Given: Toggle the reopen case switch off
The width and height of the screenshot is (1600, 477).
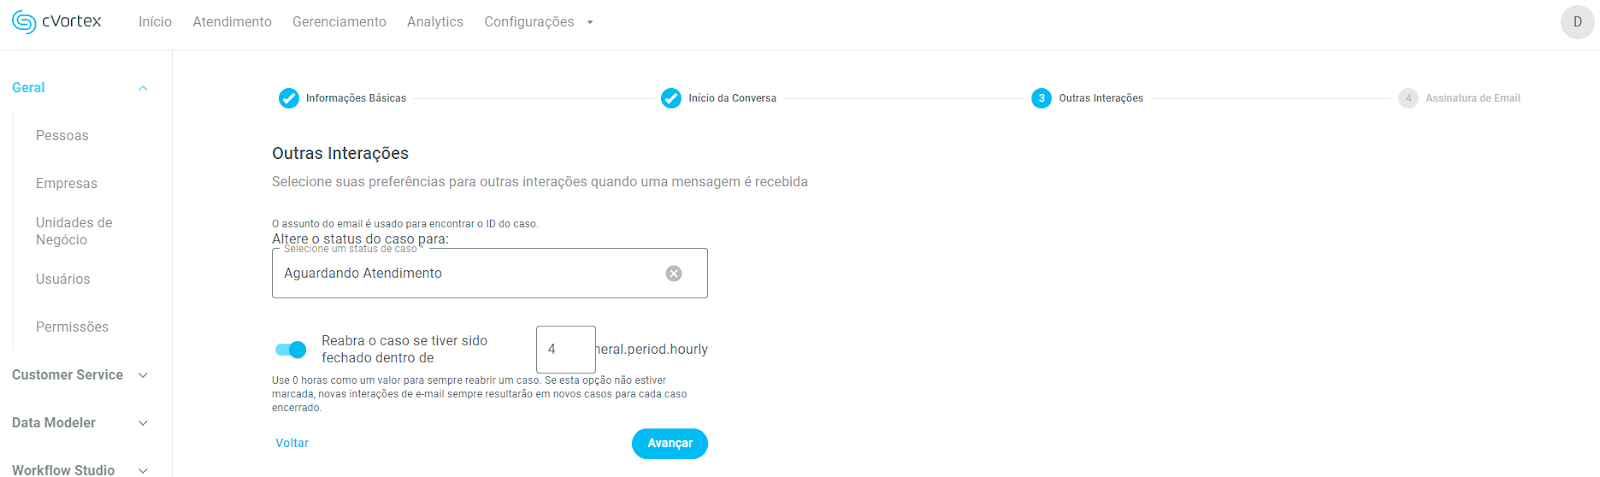Looking at the screenshot, I should tap(291, 349).
